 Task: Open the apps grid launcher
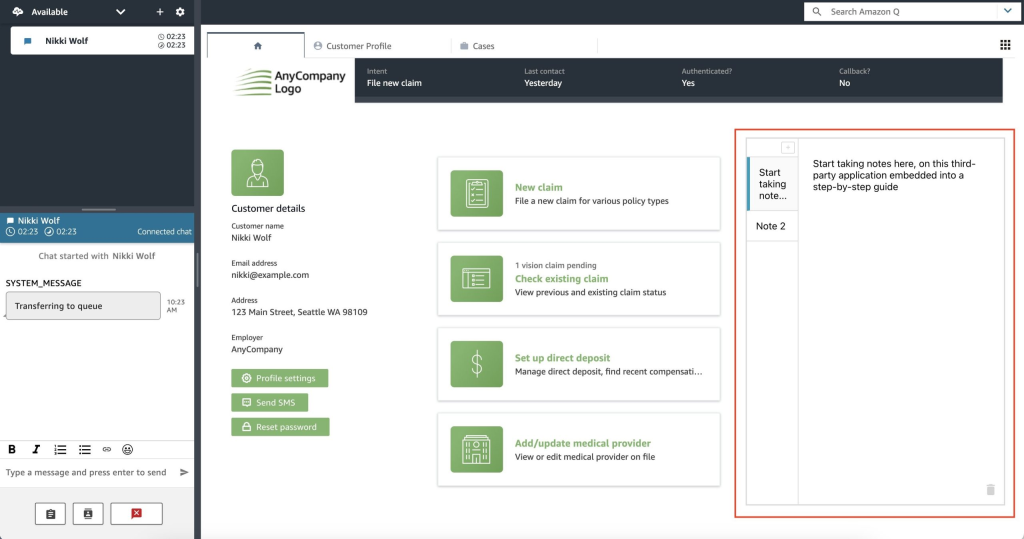(1005, 45)
